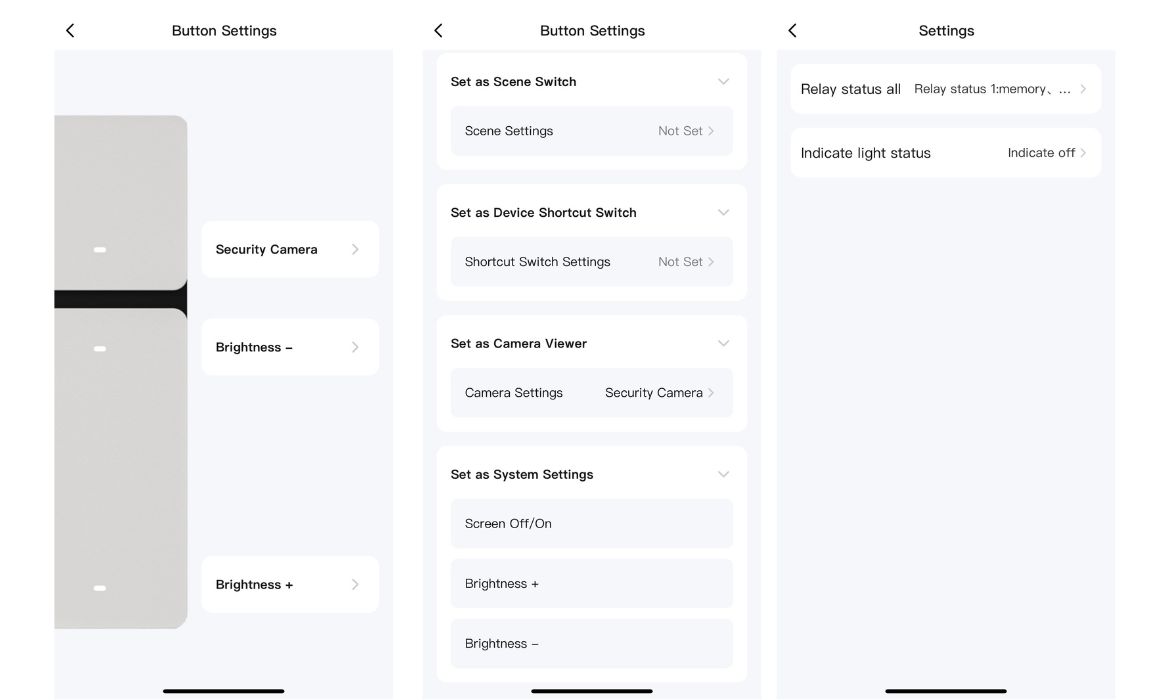Collapse the Set as Camera Viewer section

pos(723,344)
